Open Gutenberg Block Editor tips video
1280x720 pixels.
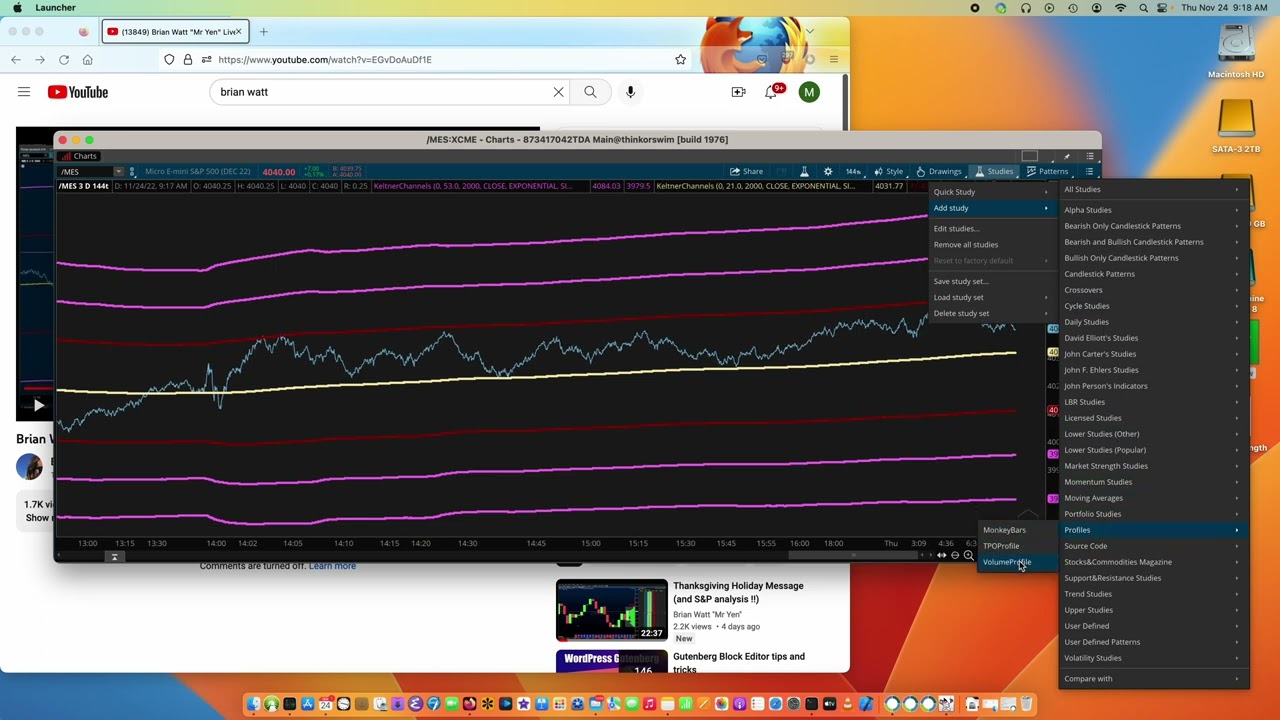click(739, 663)
